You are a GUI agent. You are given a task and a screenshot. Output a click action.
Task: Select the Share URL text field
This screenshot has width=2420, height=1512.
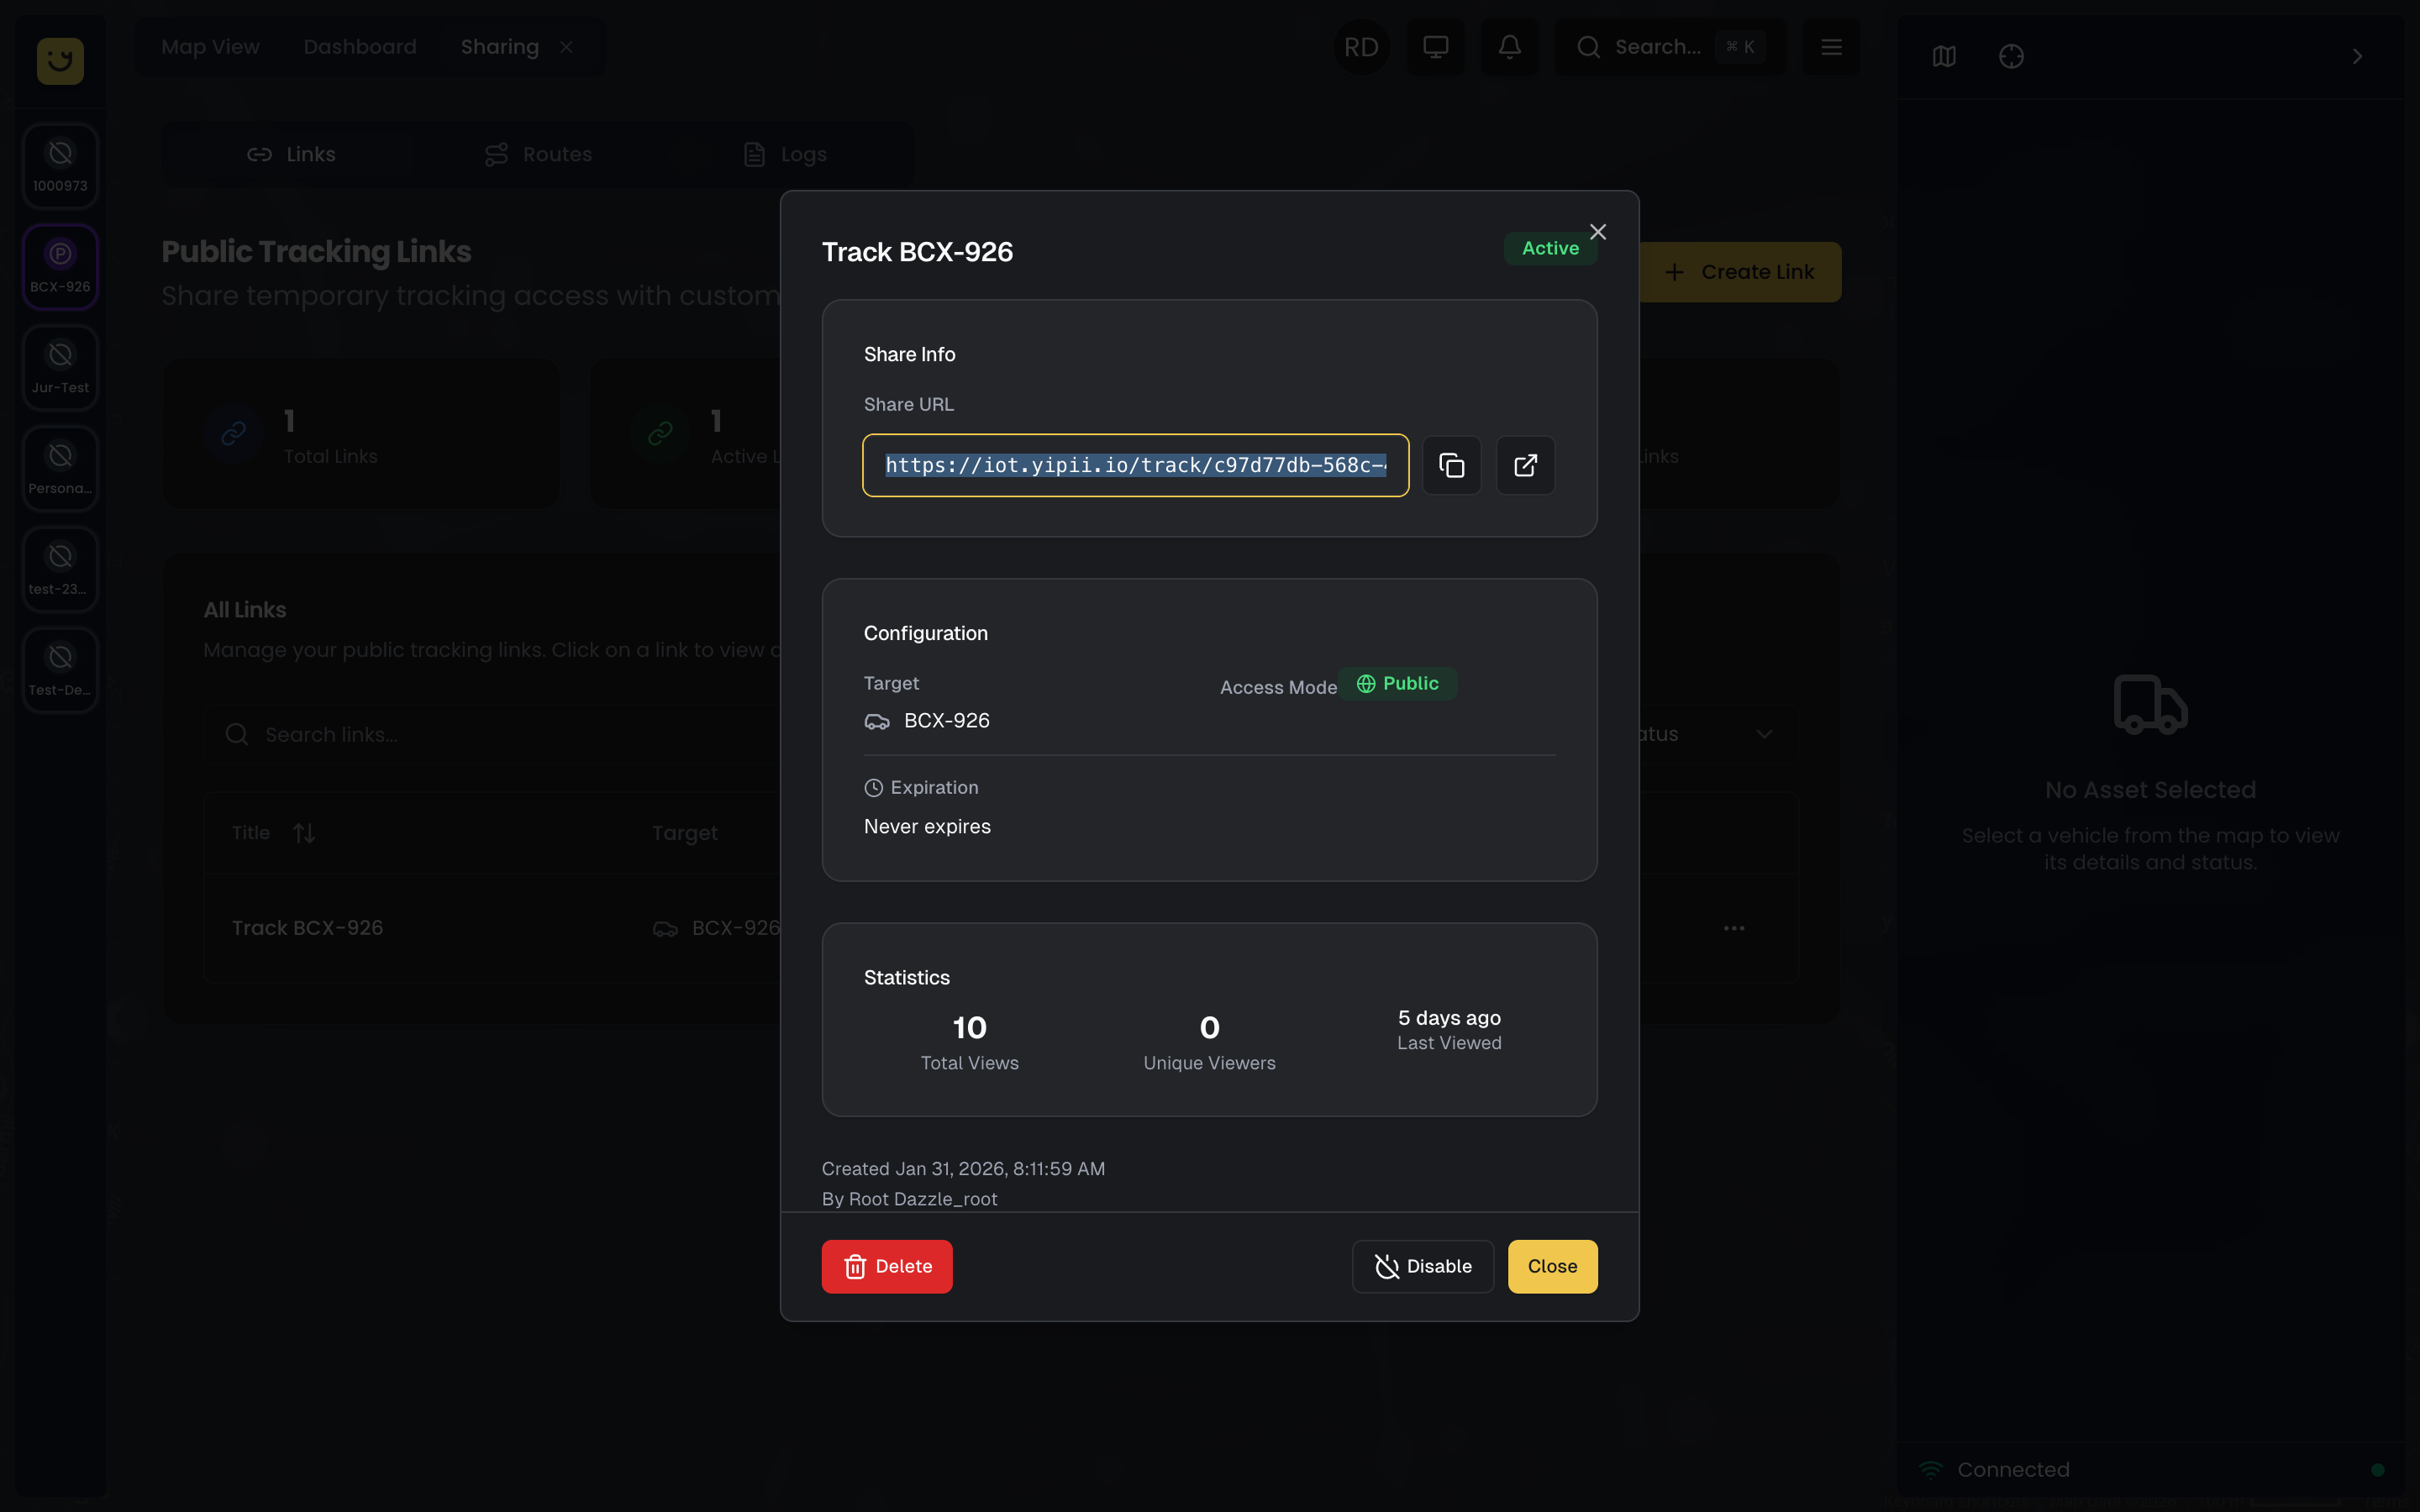1135,465
